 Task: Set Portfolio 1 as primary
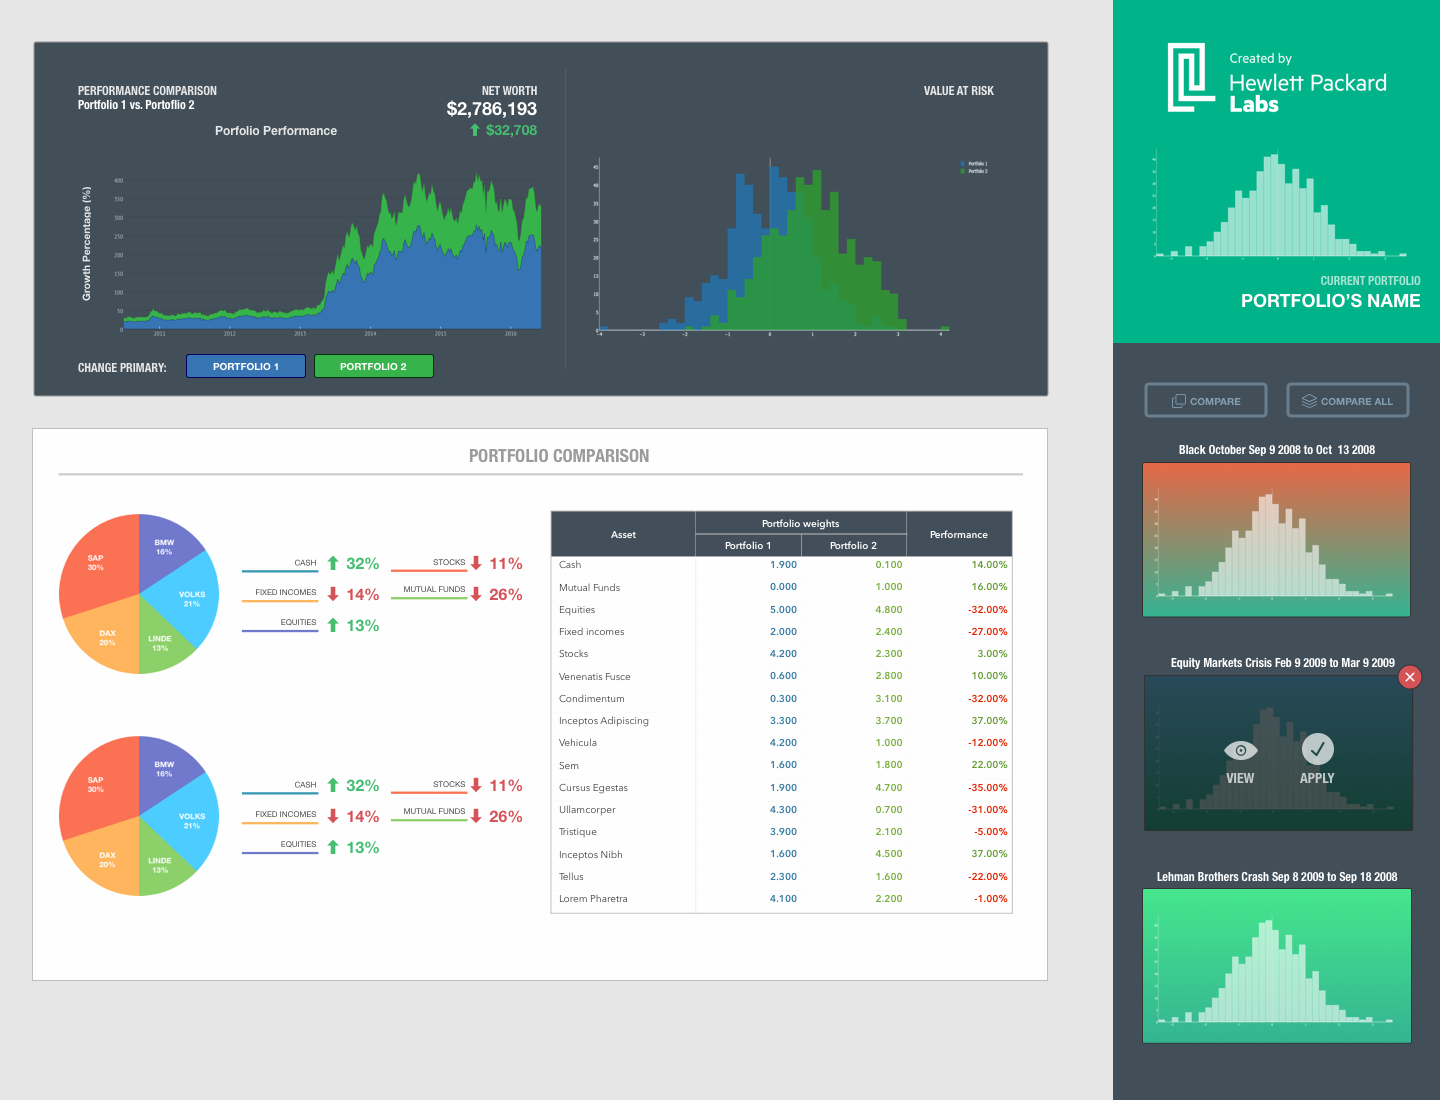[x=245, y=366]
